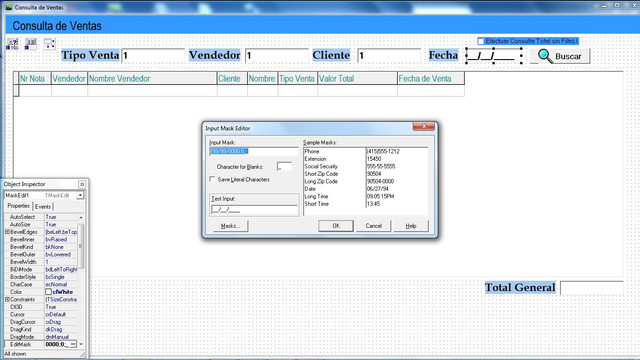Select the Fecha mask edit field
640x360 pixels.
tap(494, 56)
